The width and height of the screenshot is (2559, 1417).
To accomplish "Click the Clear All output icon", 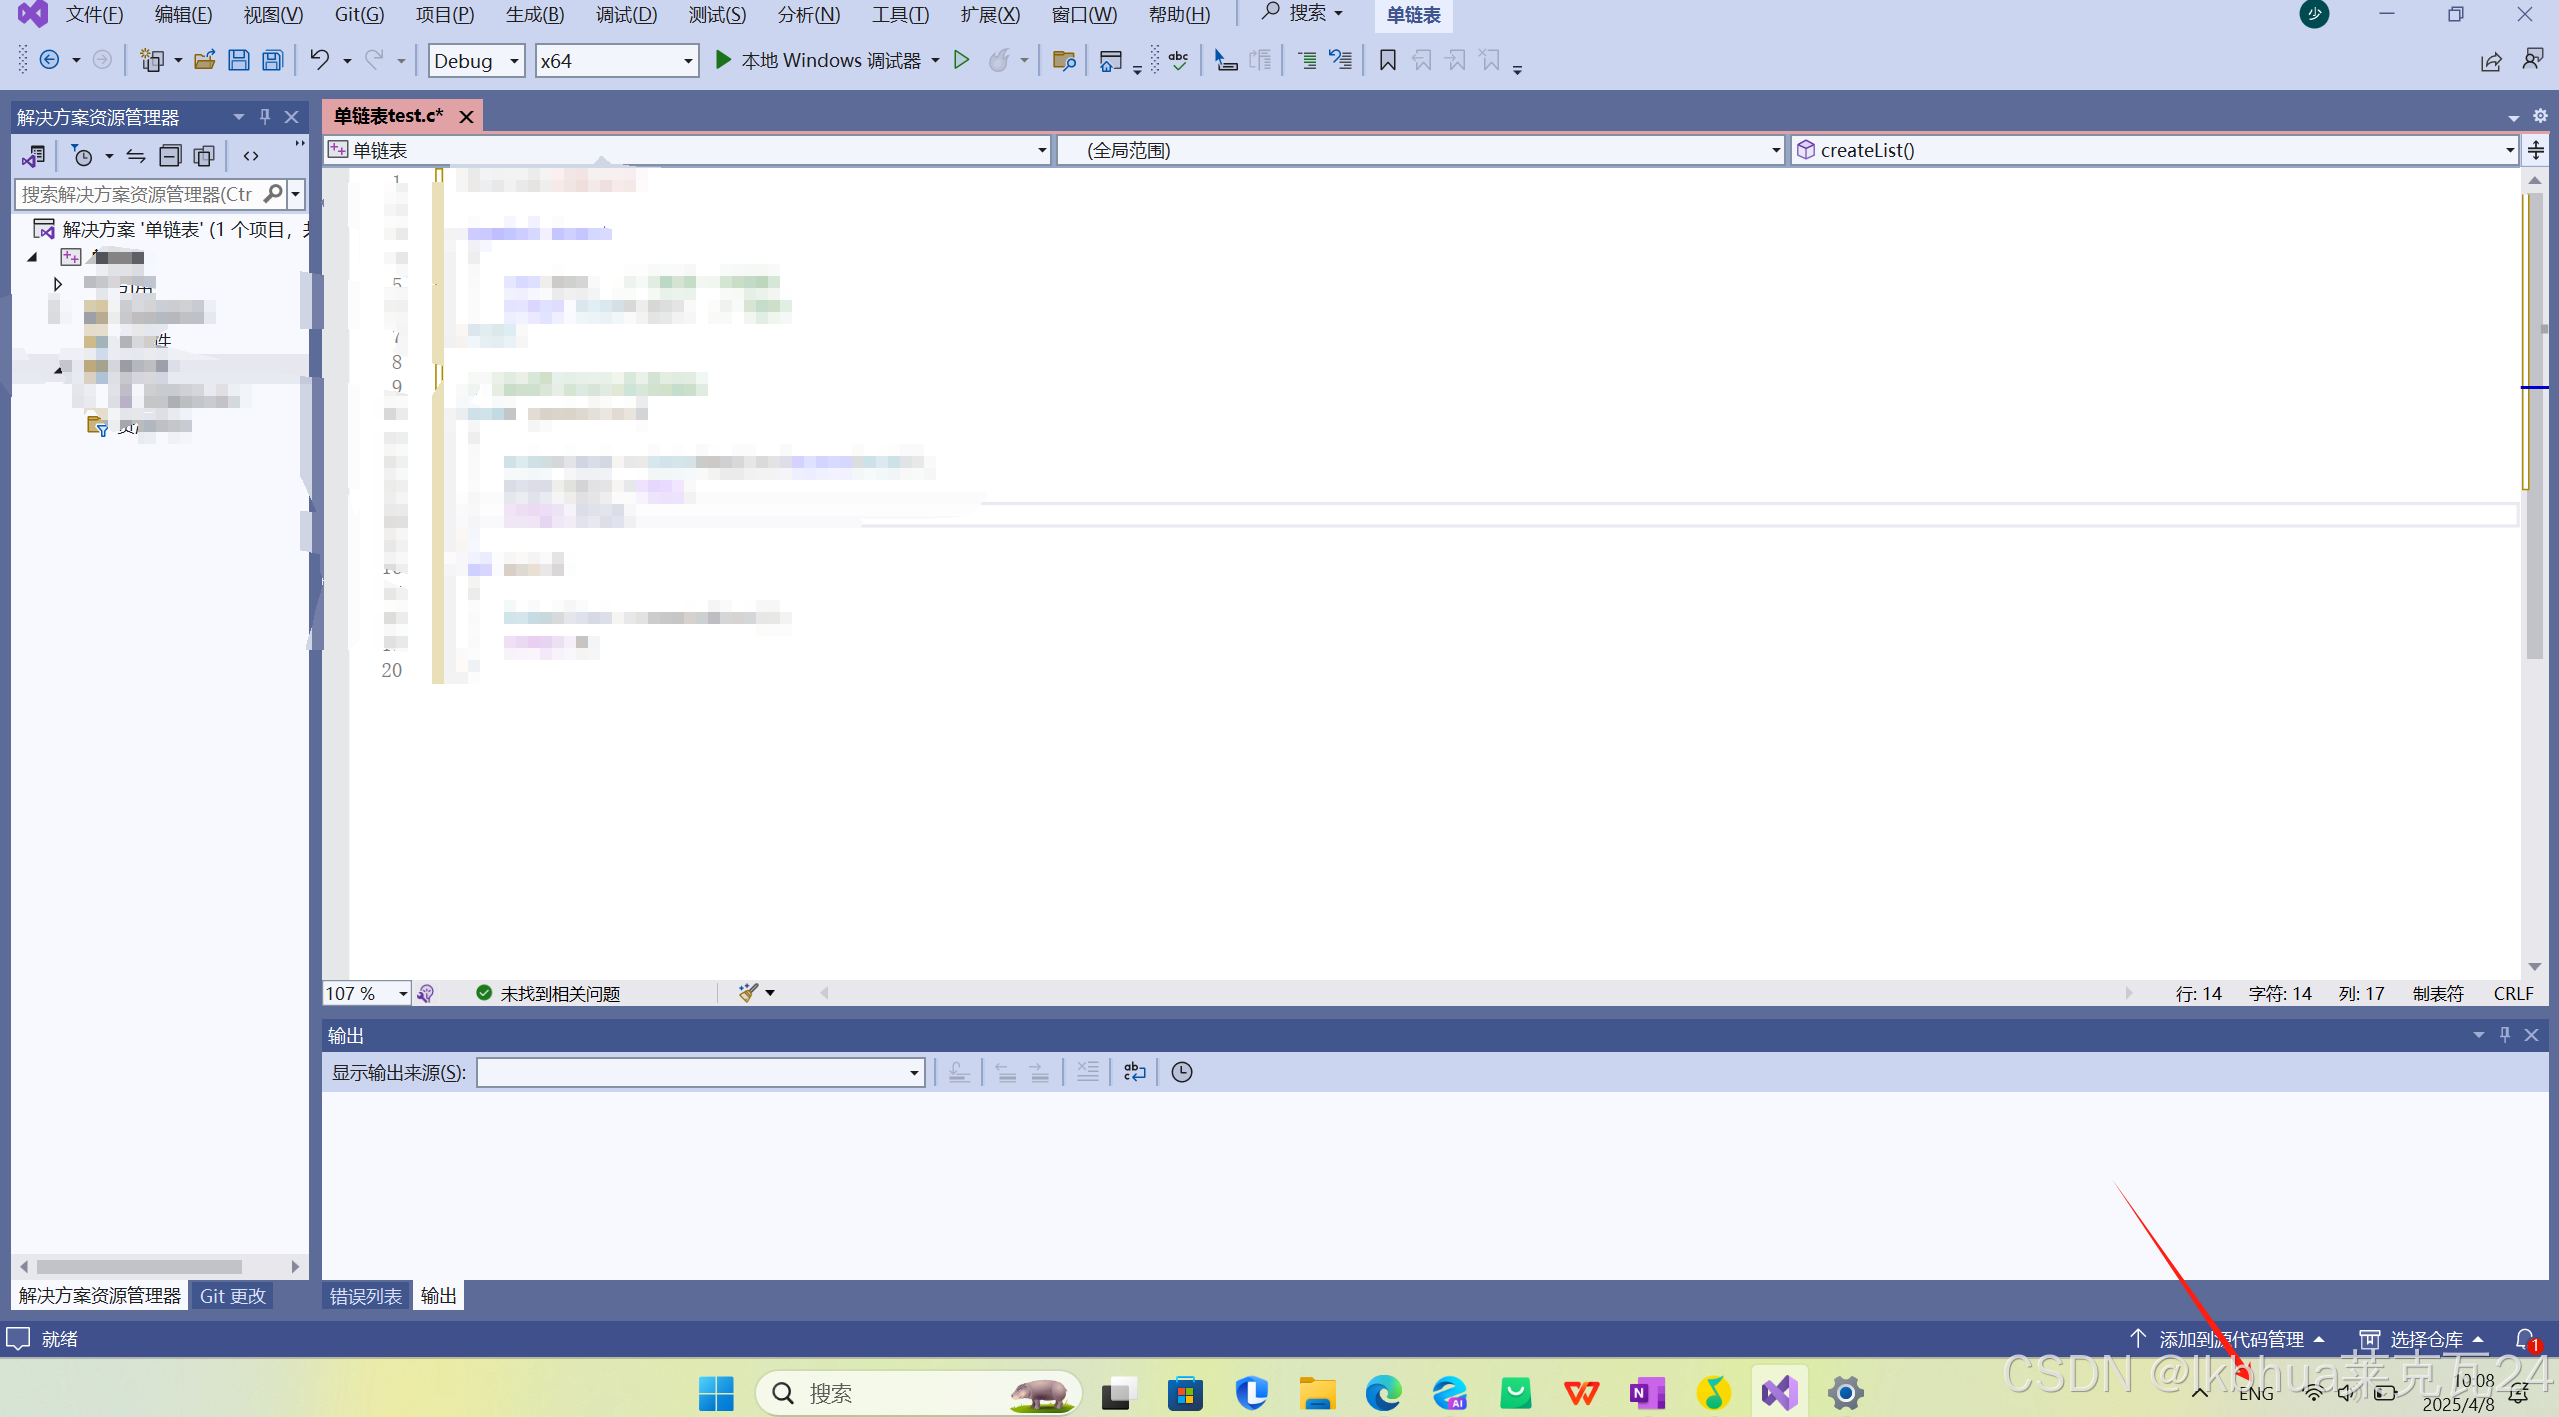I will (1087, 1072).
